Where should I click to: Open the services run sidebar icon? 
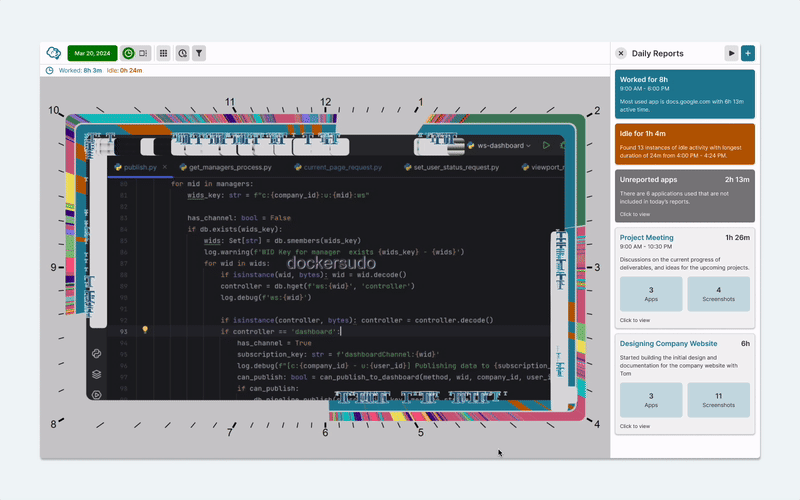[x=96, y=394]
